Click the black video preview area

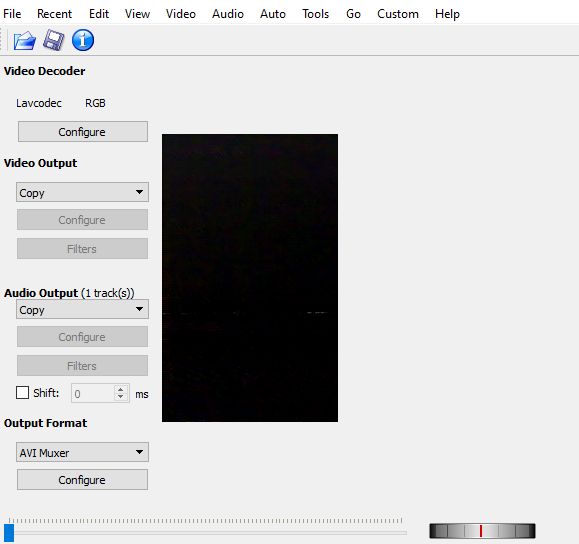[x=250, y=278]
